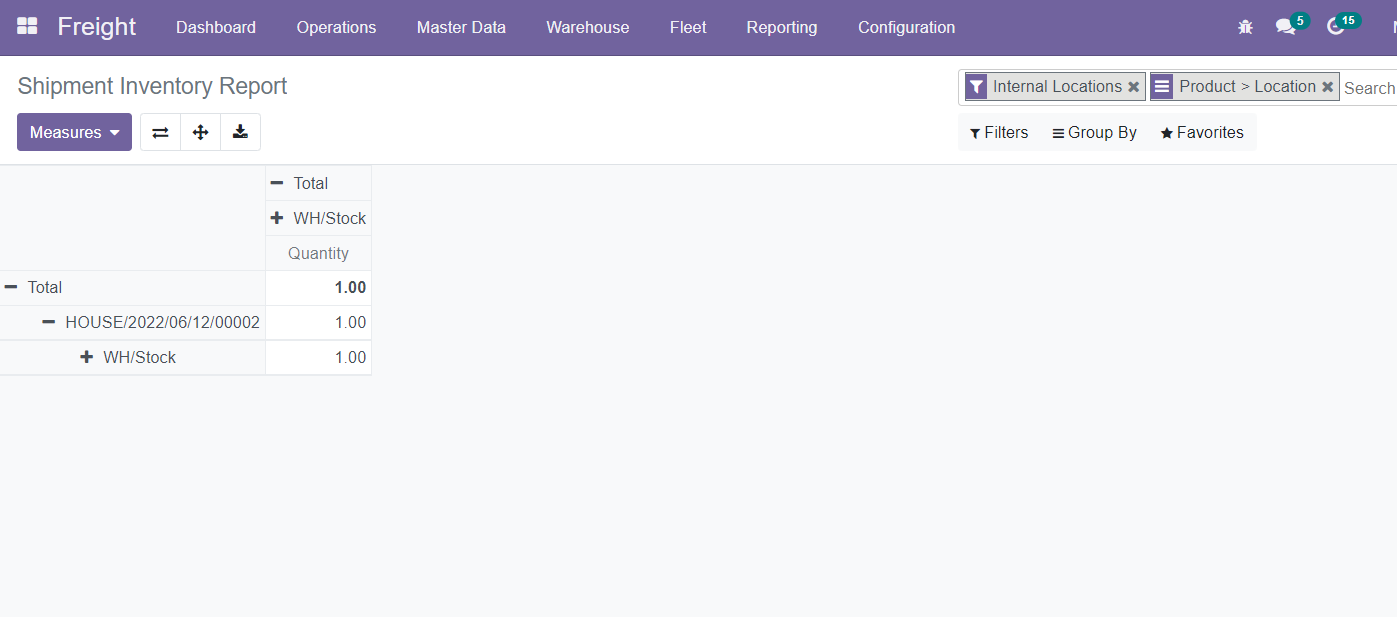Open the Measures dropdown
Viewport: 1397px width, 618px height.
pyautogui.click(x=74, y=132)
